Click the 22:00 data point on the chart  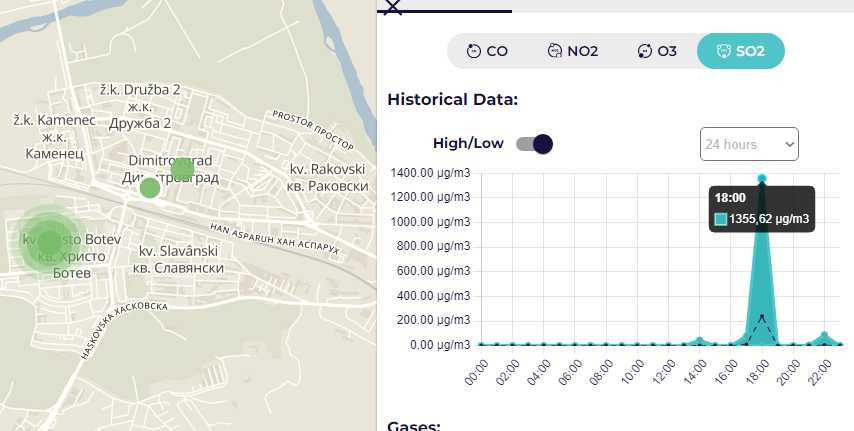(x=824, y=335)
